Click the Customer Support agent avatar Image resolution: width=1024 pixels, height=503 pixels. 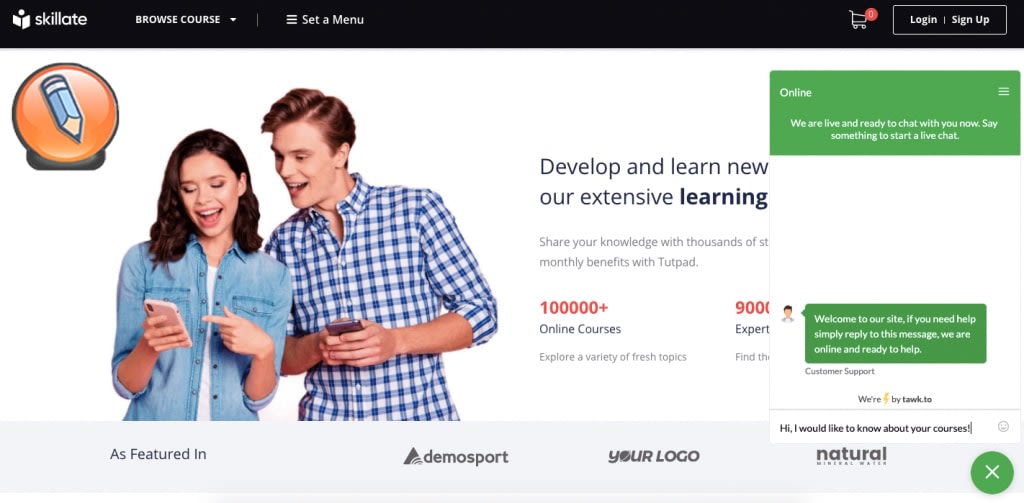[788, 314]
